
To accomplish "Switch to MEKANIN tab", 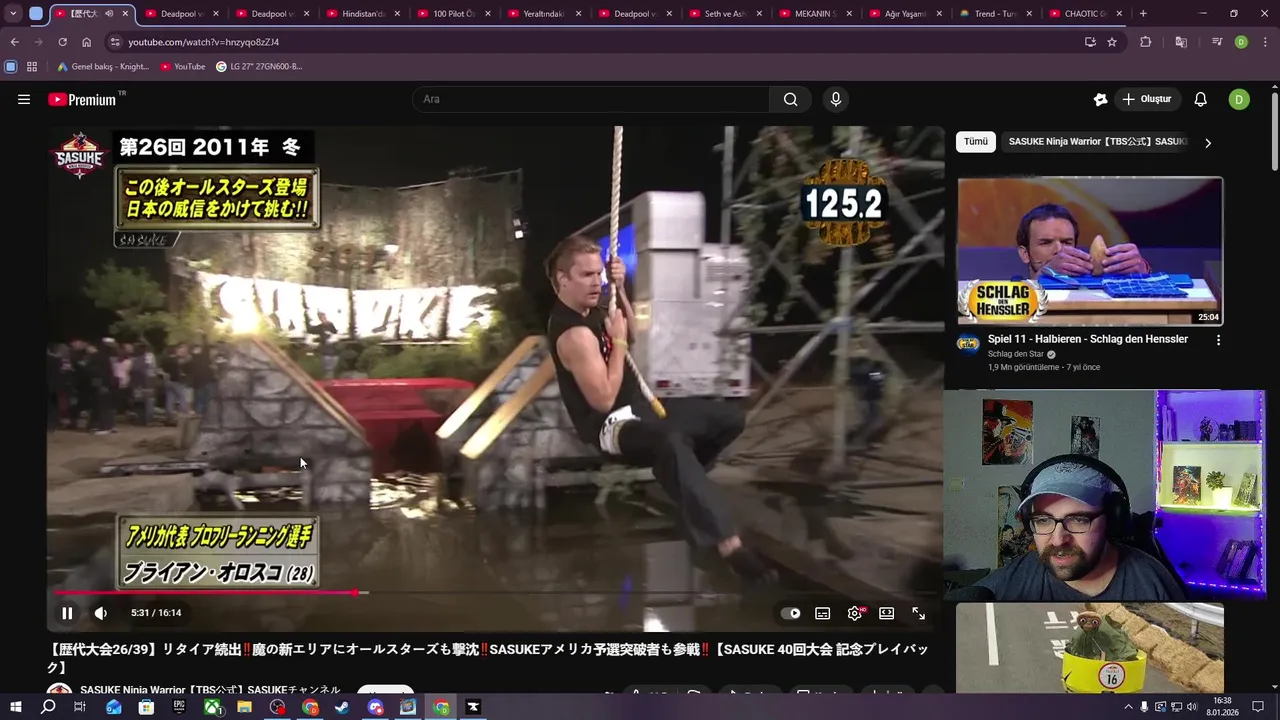I will (x=817, y=14).
